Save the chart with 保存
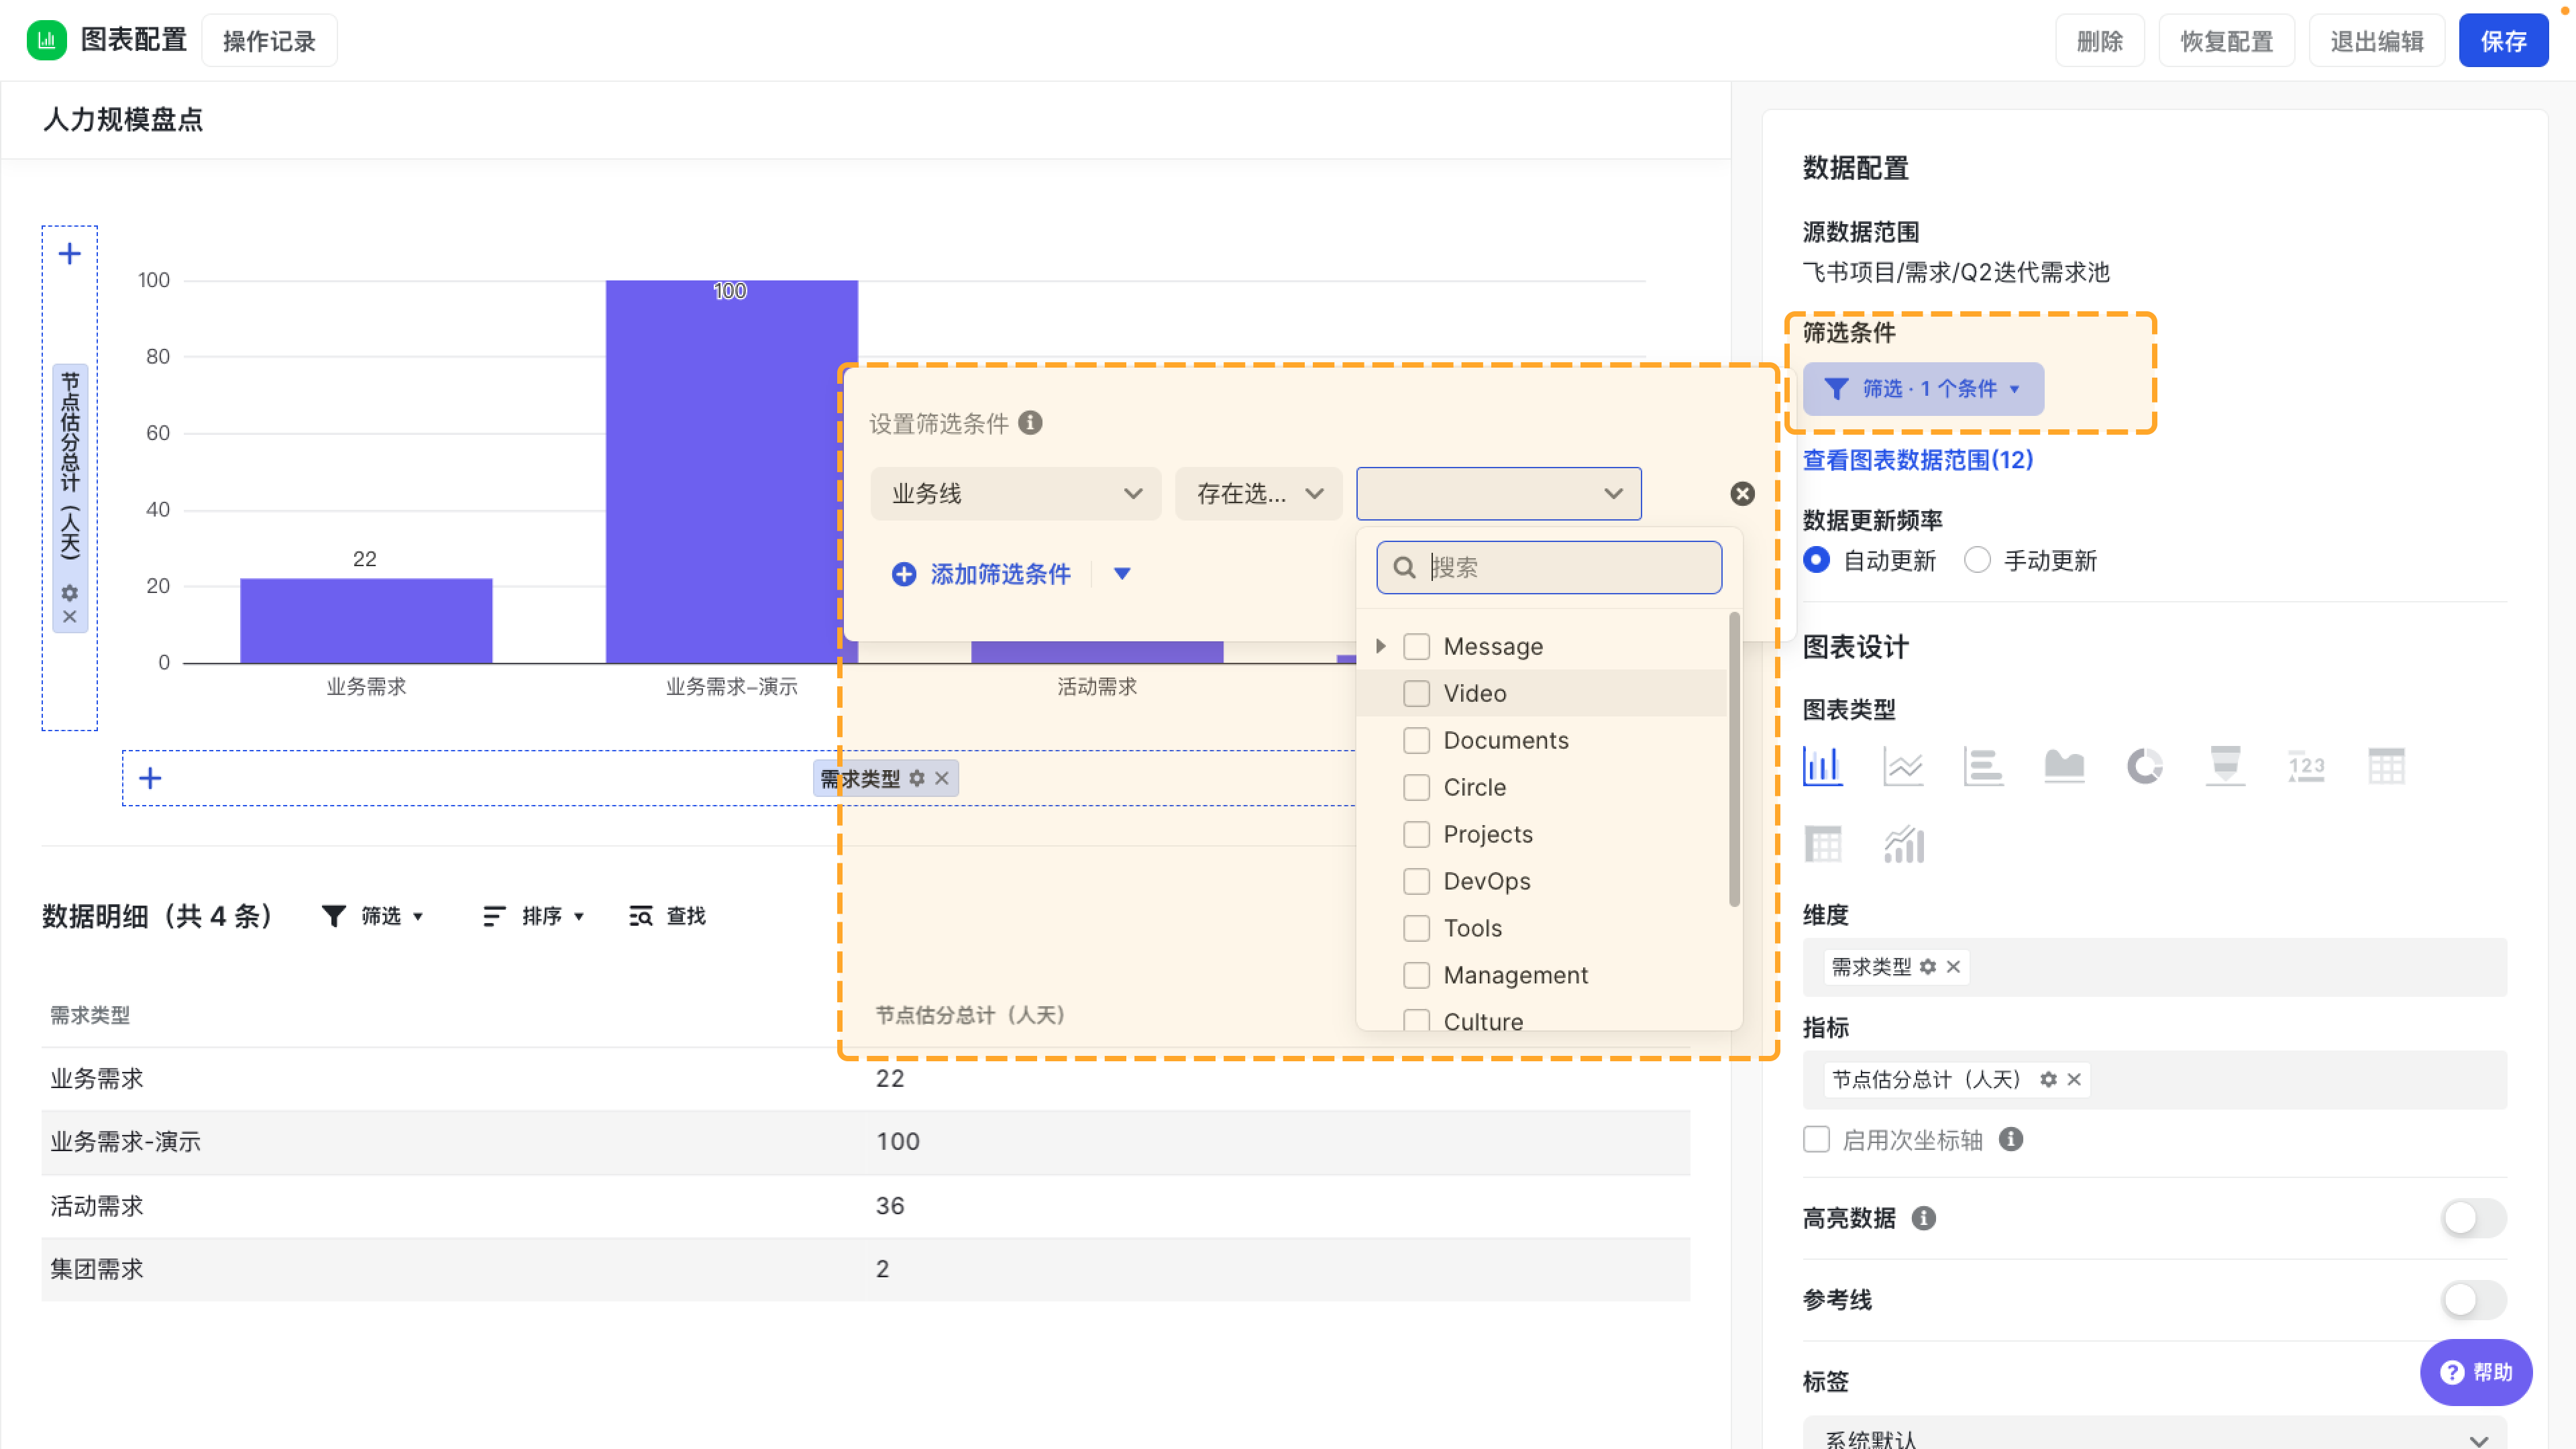 [2503, 41]
